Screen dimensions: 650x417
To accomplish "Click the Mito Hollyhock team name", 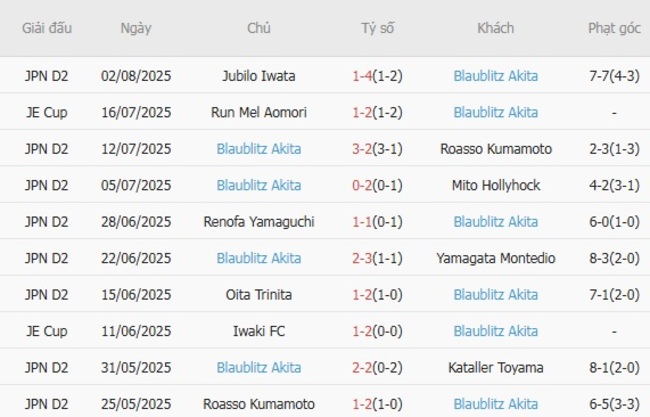I will (495, 185).
